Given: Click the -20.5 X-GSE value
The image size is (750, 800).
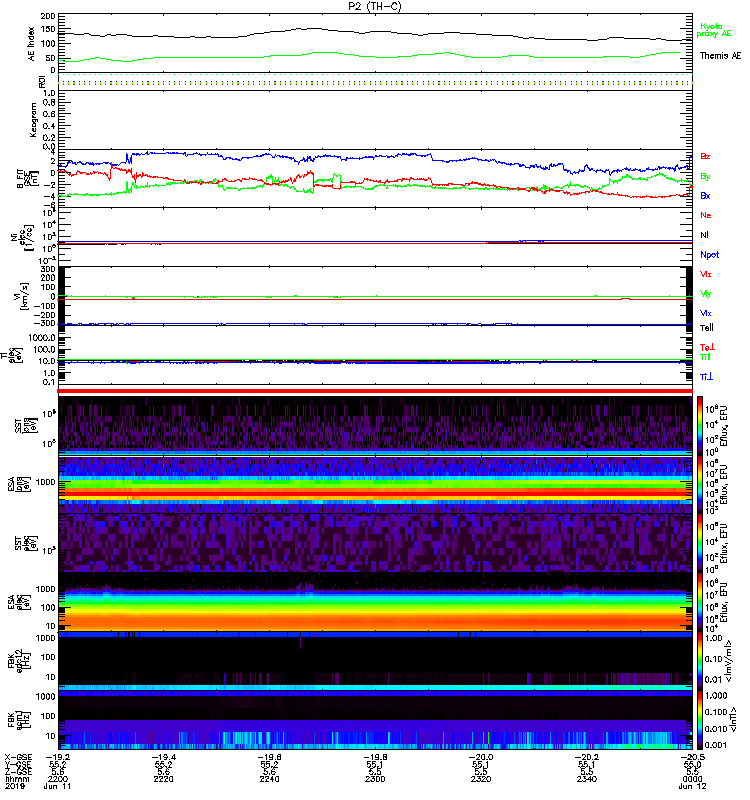Looking at the screenshot, I should 692,758.
